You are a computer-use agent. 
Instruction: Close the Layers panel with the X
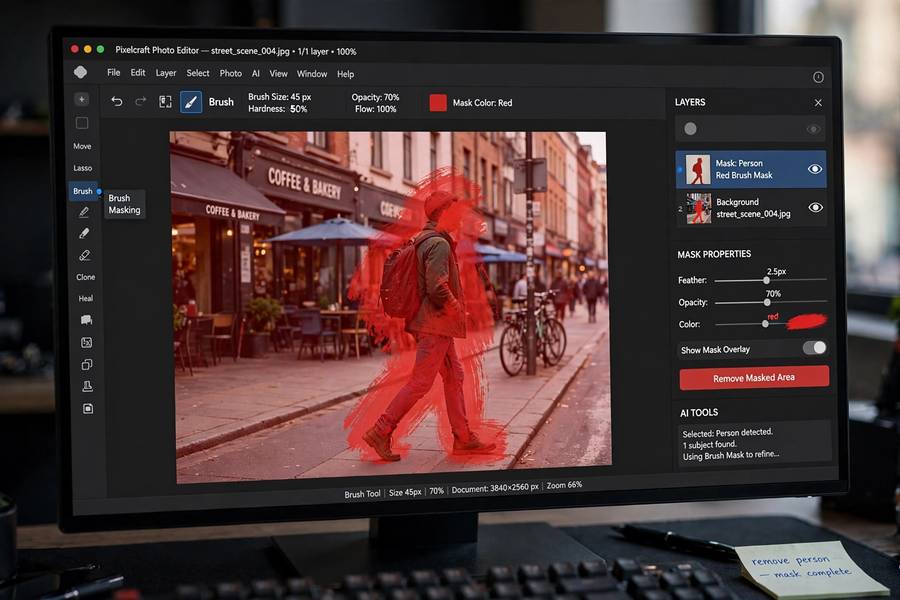(818, 103)
